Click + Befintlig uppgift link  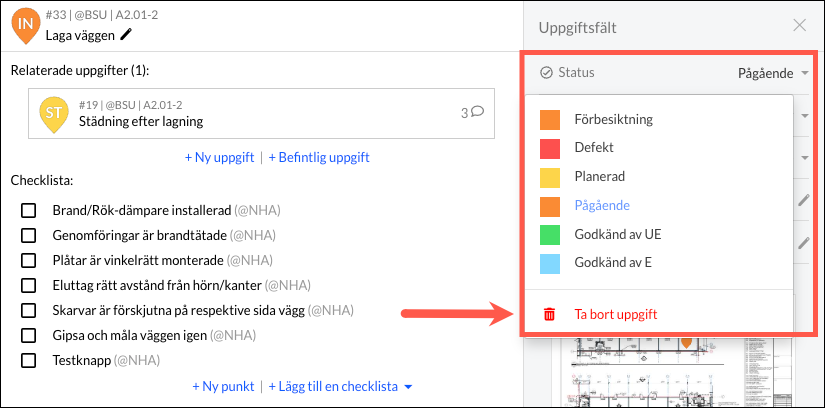(x=319, y=157)
